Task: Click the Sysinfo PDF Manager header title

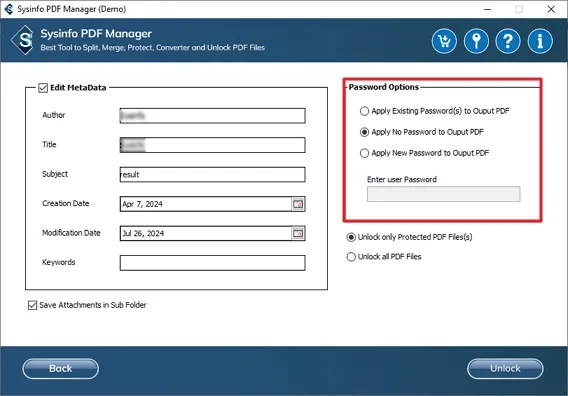Action: (96, 34)
